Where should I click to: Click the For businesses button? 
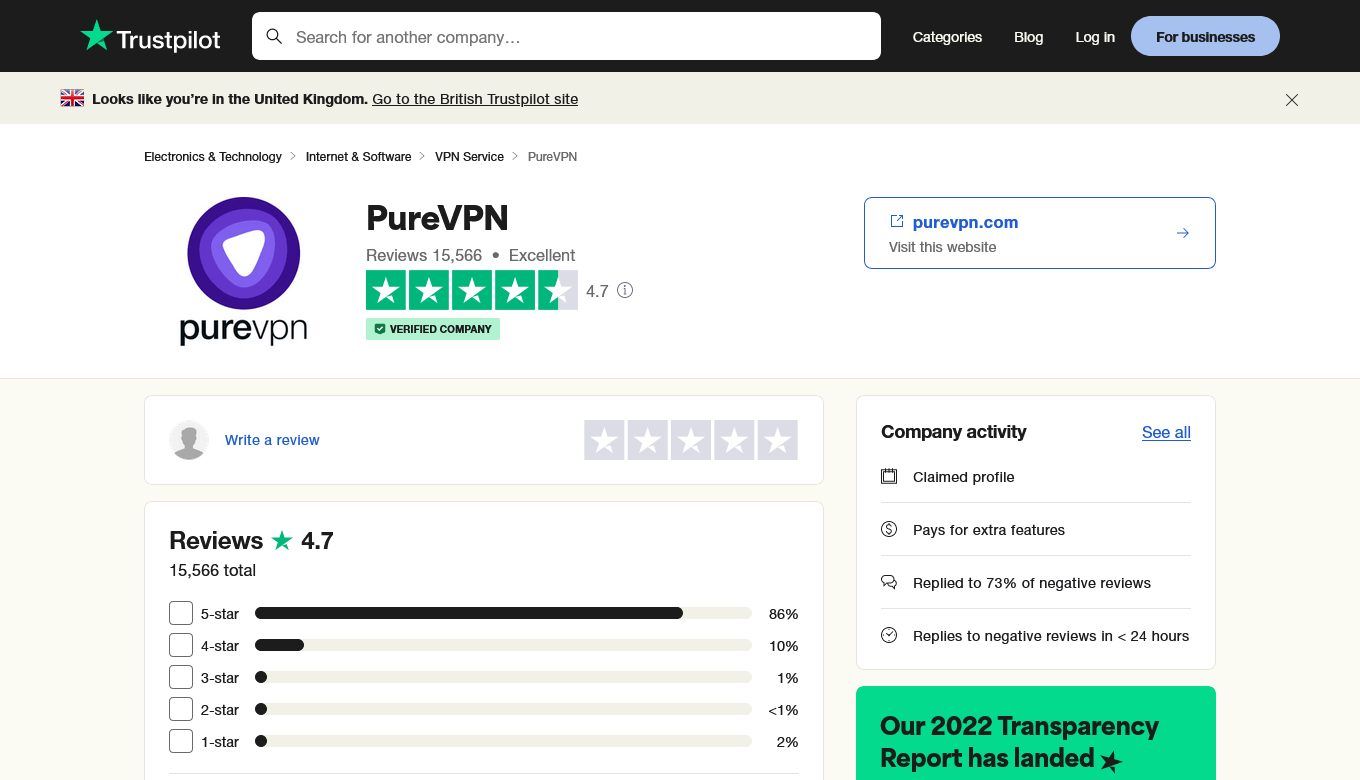(x=1205, y=36)
